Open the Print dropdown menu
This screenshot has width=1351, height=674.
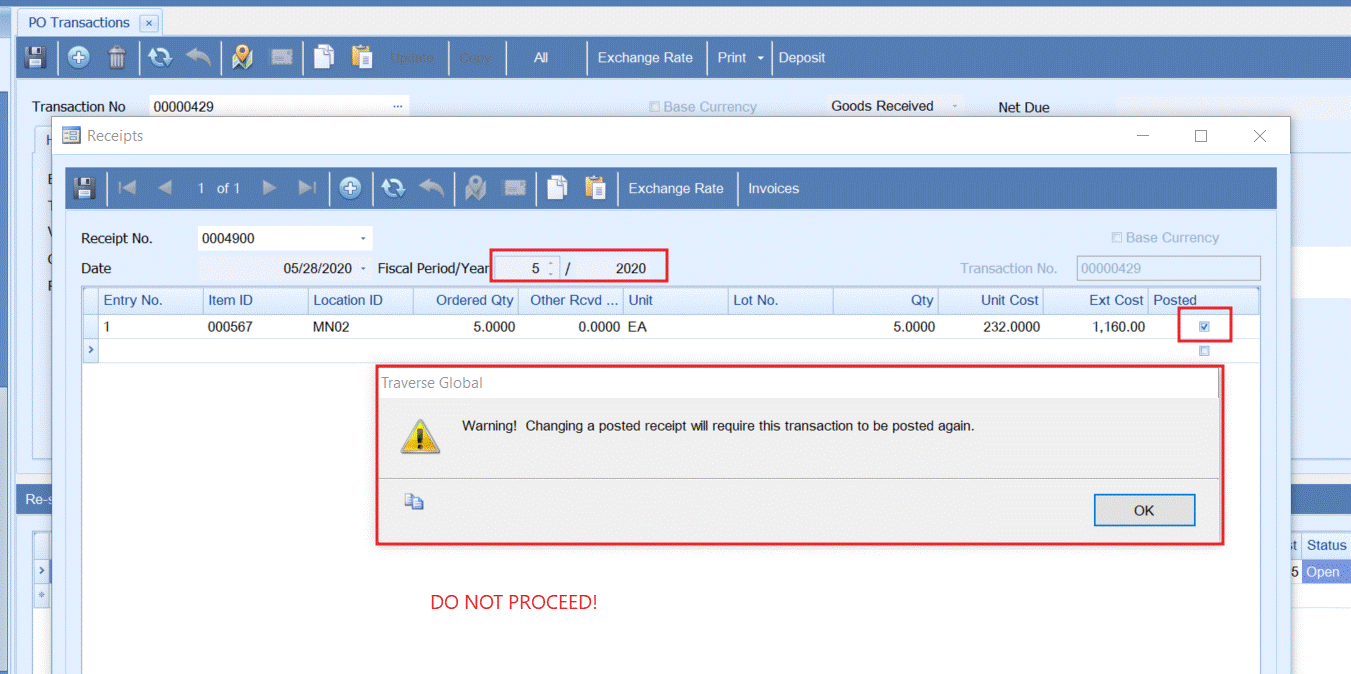pos(760,58)
